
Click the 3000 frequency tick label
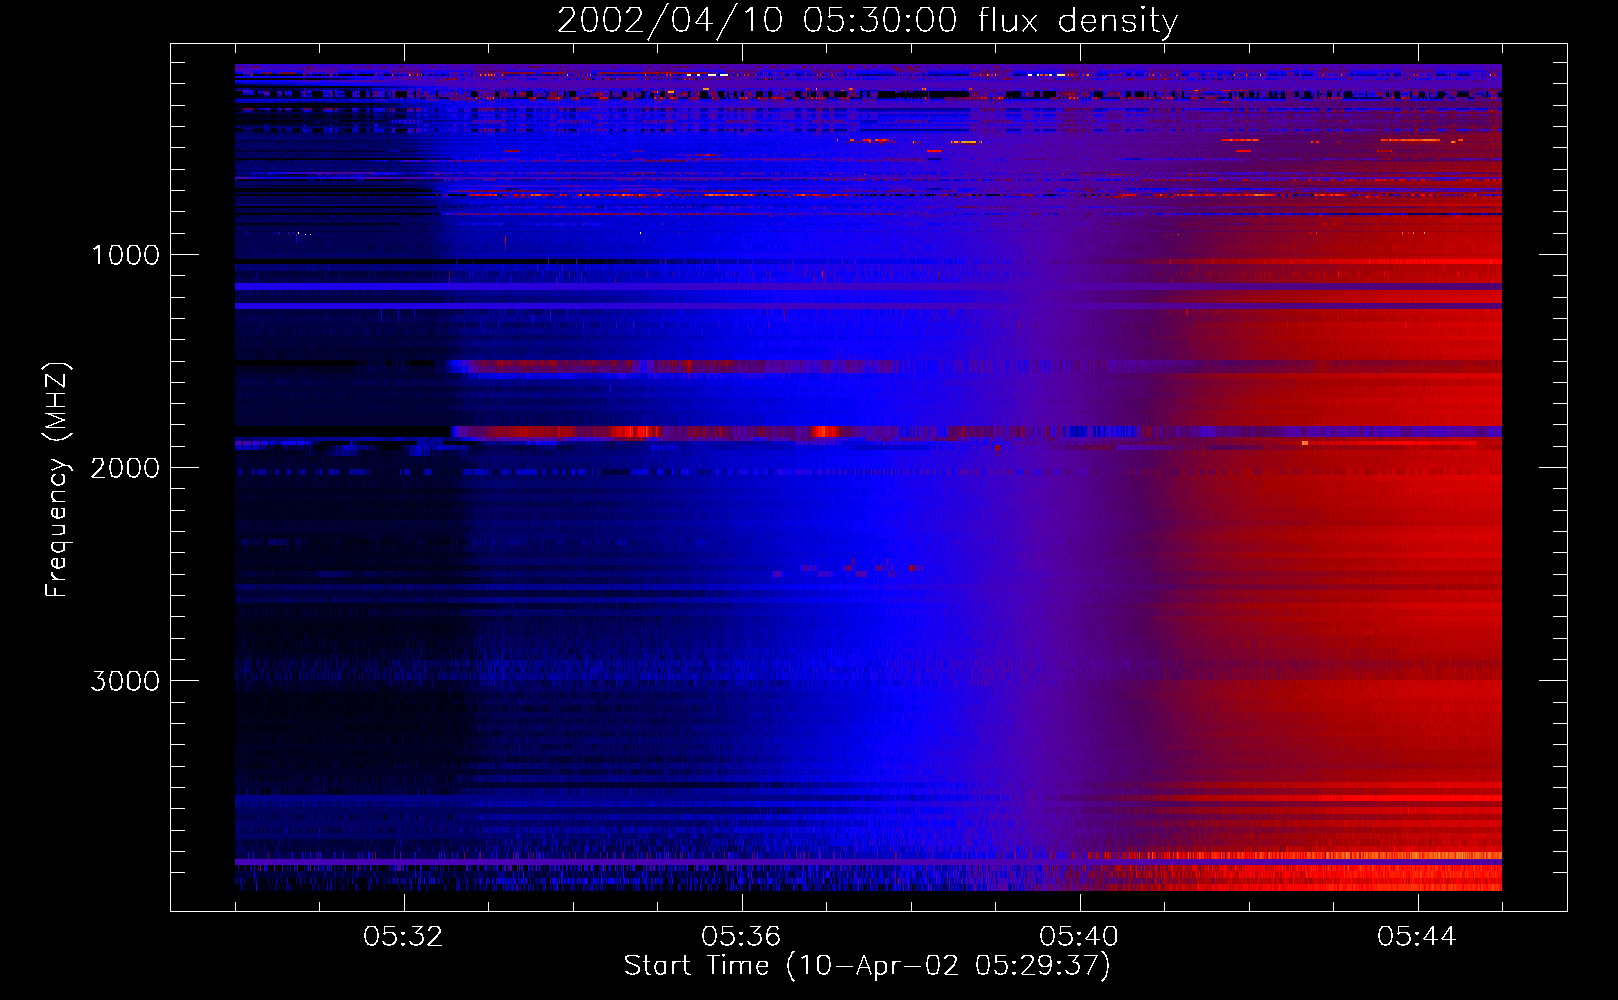pyautogui.click(x=125, y=681)
